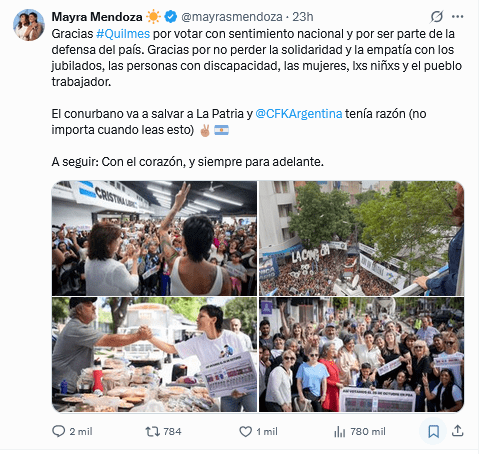Open the 23h timestamp link
Screen dimensions: 481x454
click(303, 17)
